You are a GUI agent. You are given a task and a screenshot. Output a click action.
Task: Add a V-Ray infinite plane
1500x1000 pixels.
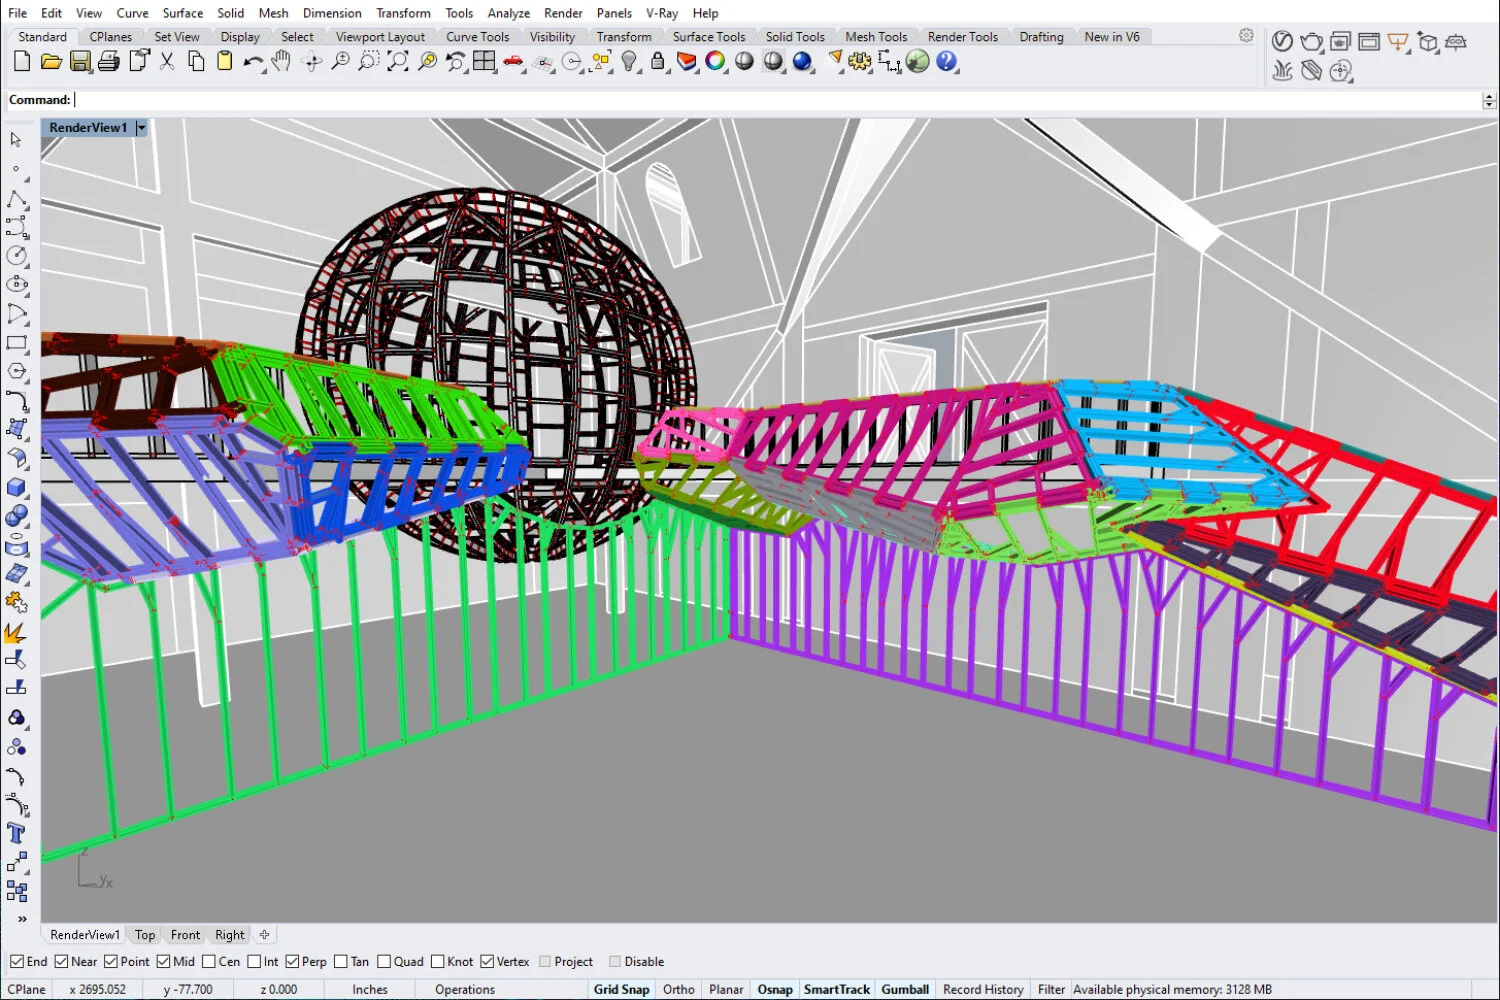1456,43
